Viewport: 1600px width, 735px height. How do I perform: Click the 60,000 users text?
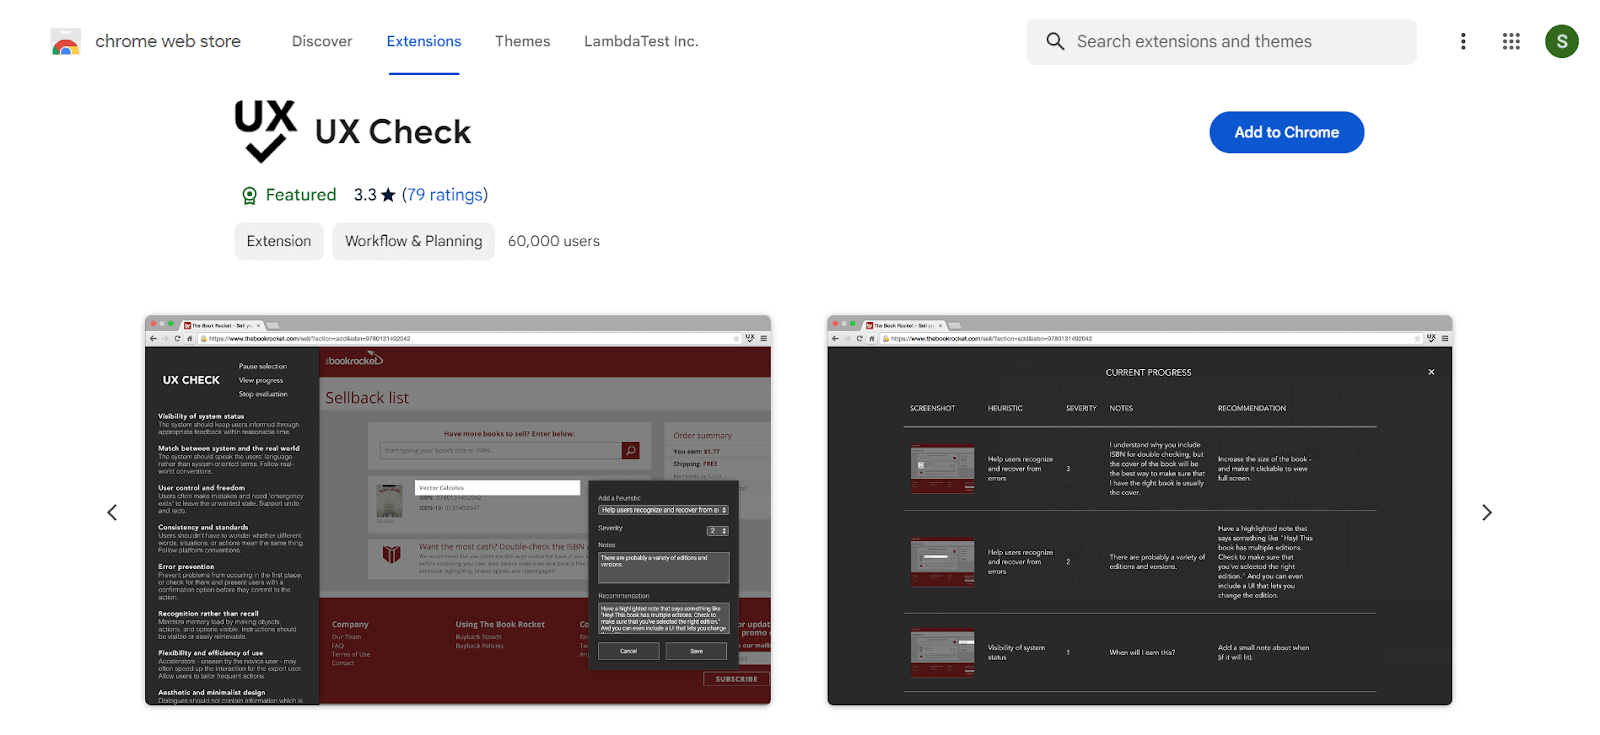click(x=554, y=241)
